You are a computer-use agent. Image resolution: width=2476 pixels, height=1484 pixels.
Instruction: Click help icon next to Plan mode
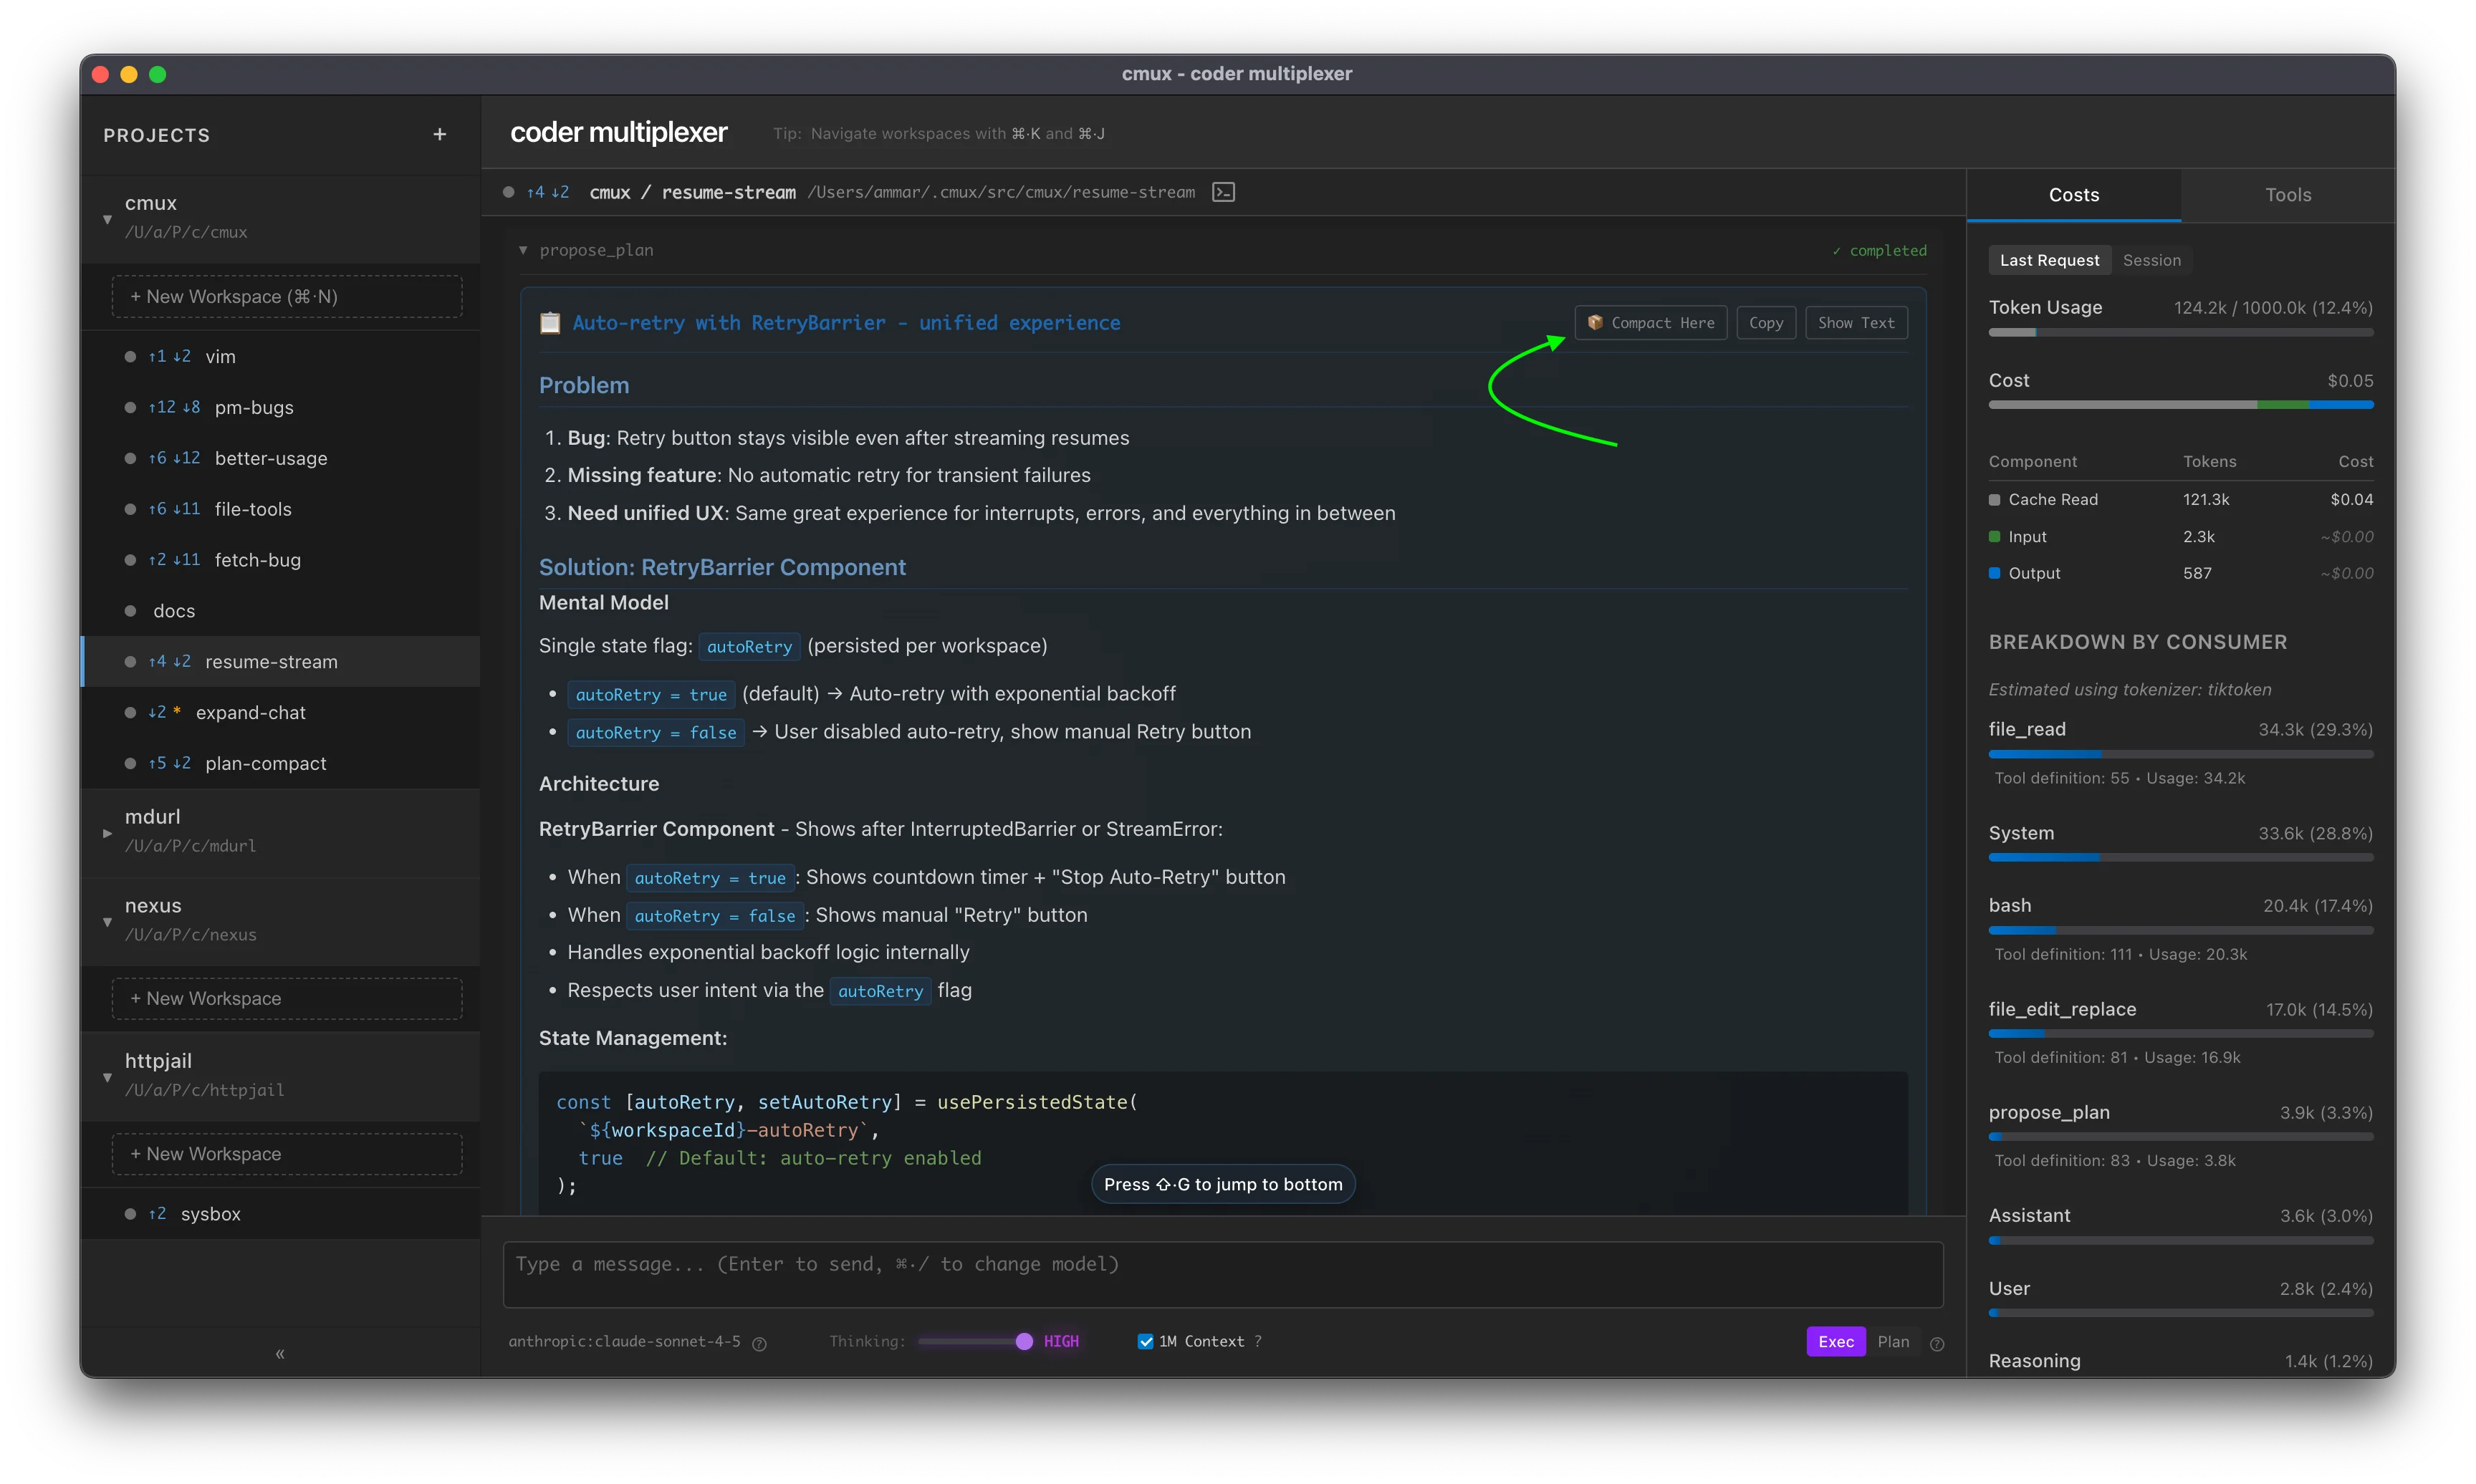1937,1343
